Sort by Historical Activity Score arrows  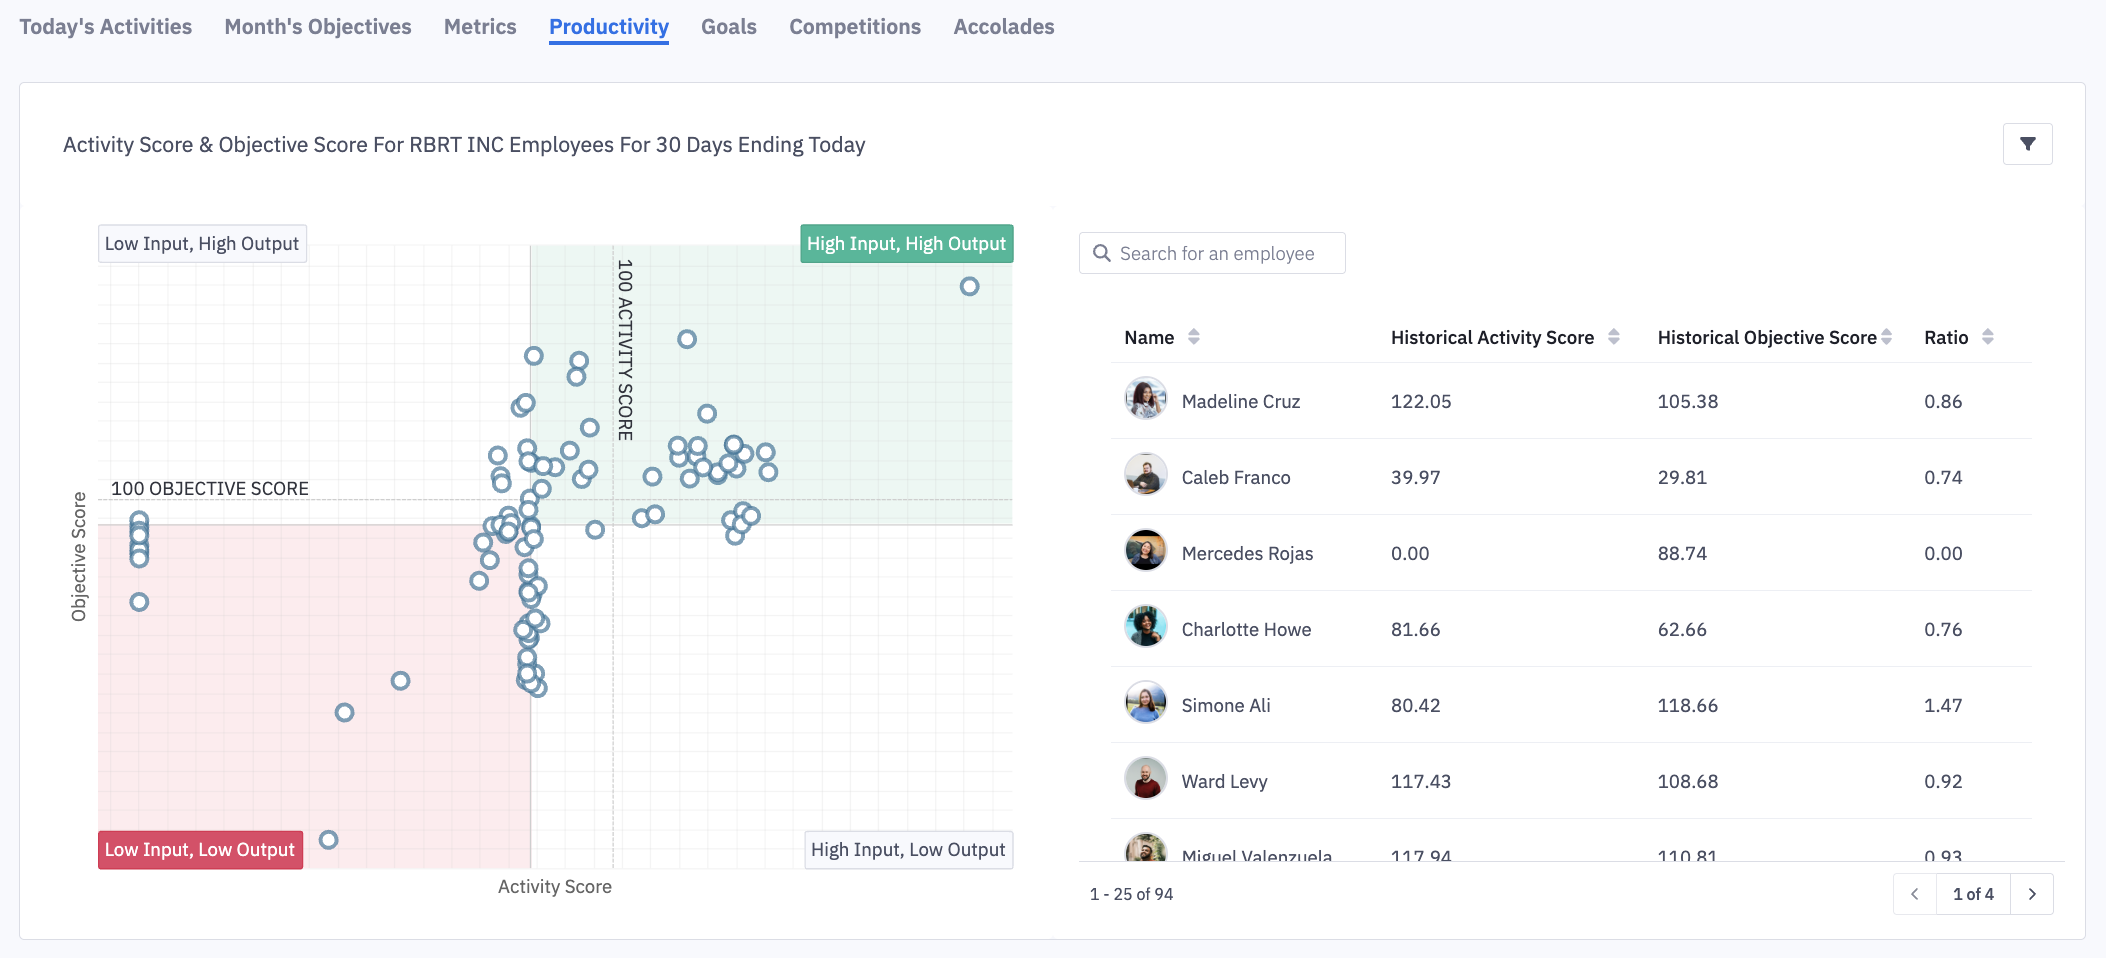[x=1613, y=337]
